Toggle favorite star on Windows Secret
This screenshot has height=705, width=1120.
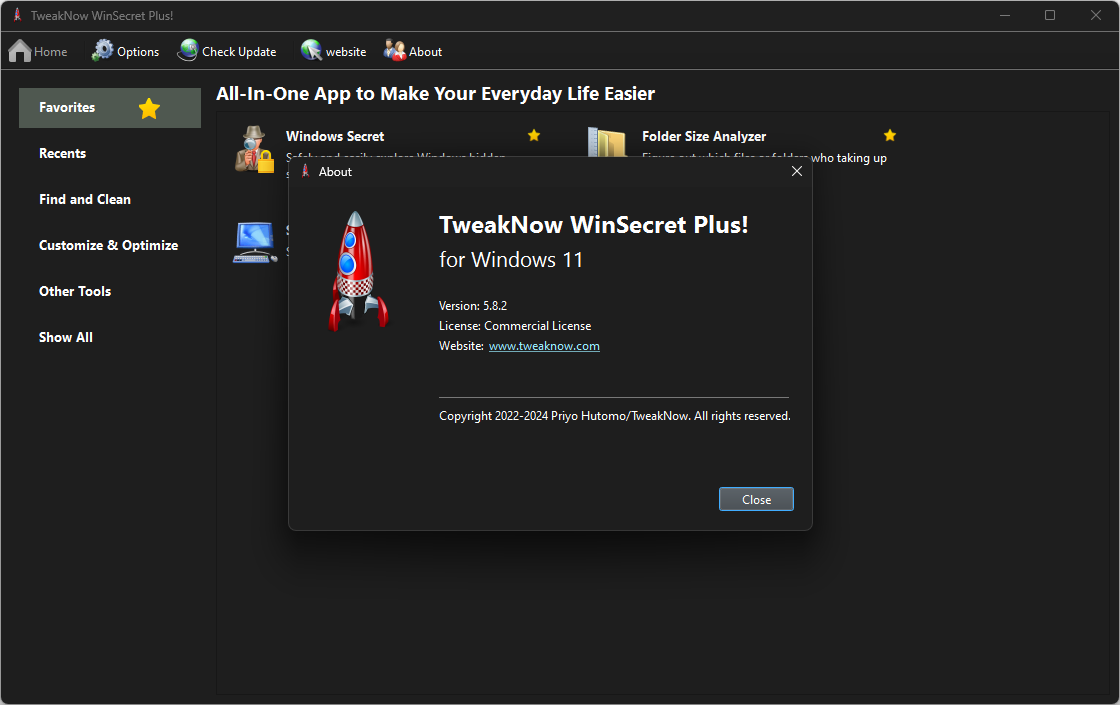(x=534, y=135)
